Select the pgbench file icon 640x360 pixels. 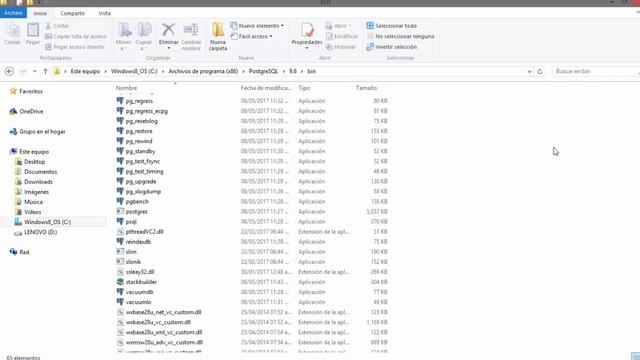(x=120, y=201)
